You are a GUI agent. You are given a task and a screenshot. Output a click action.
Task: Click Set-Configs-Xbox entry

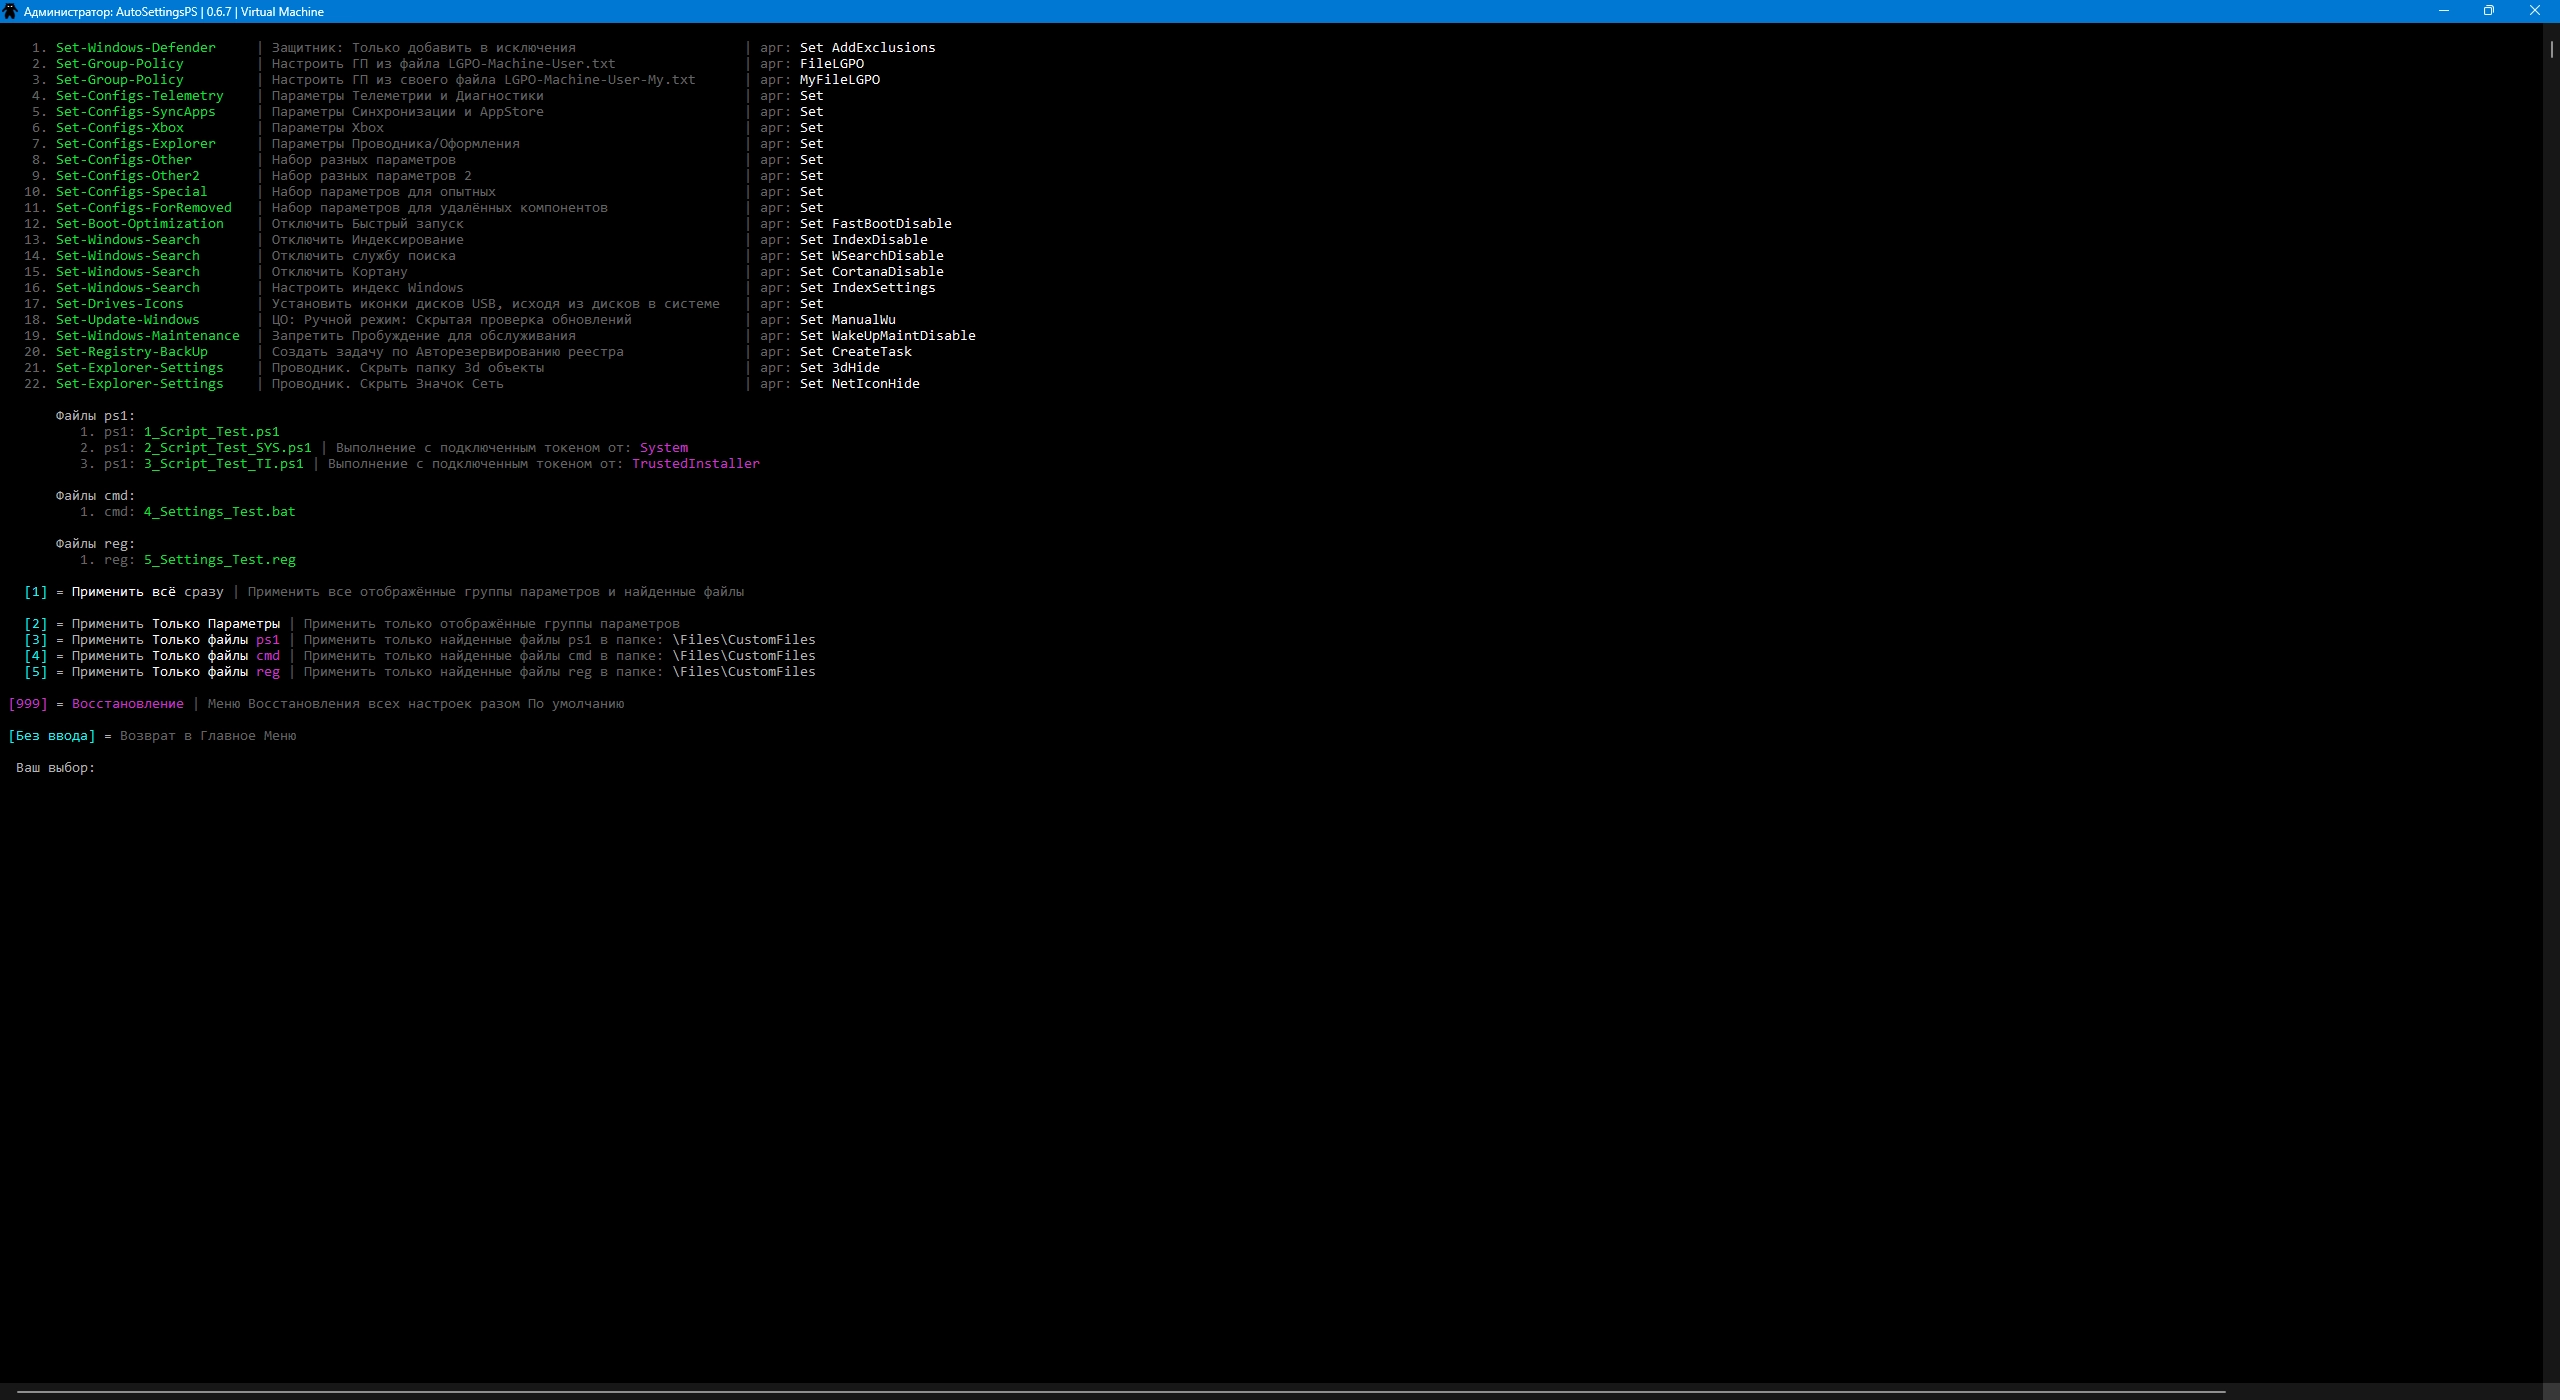coord(120,128)
